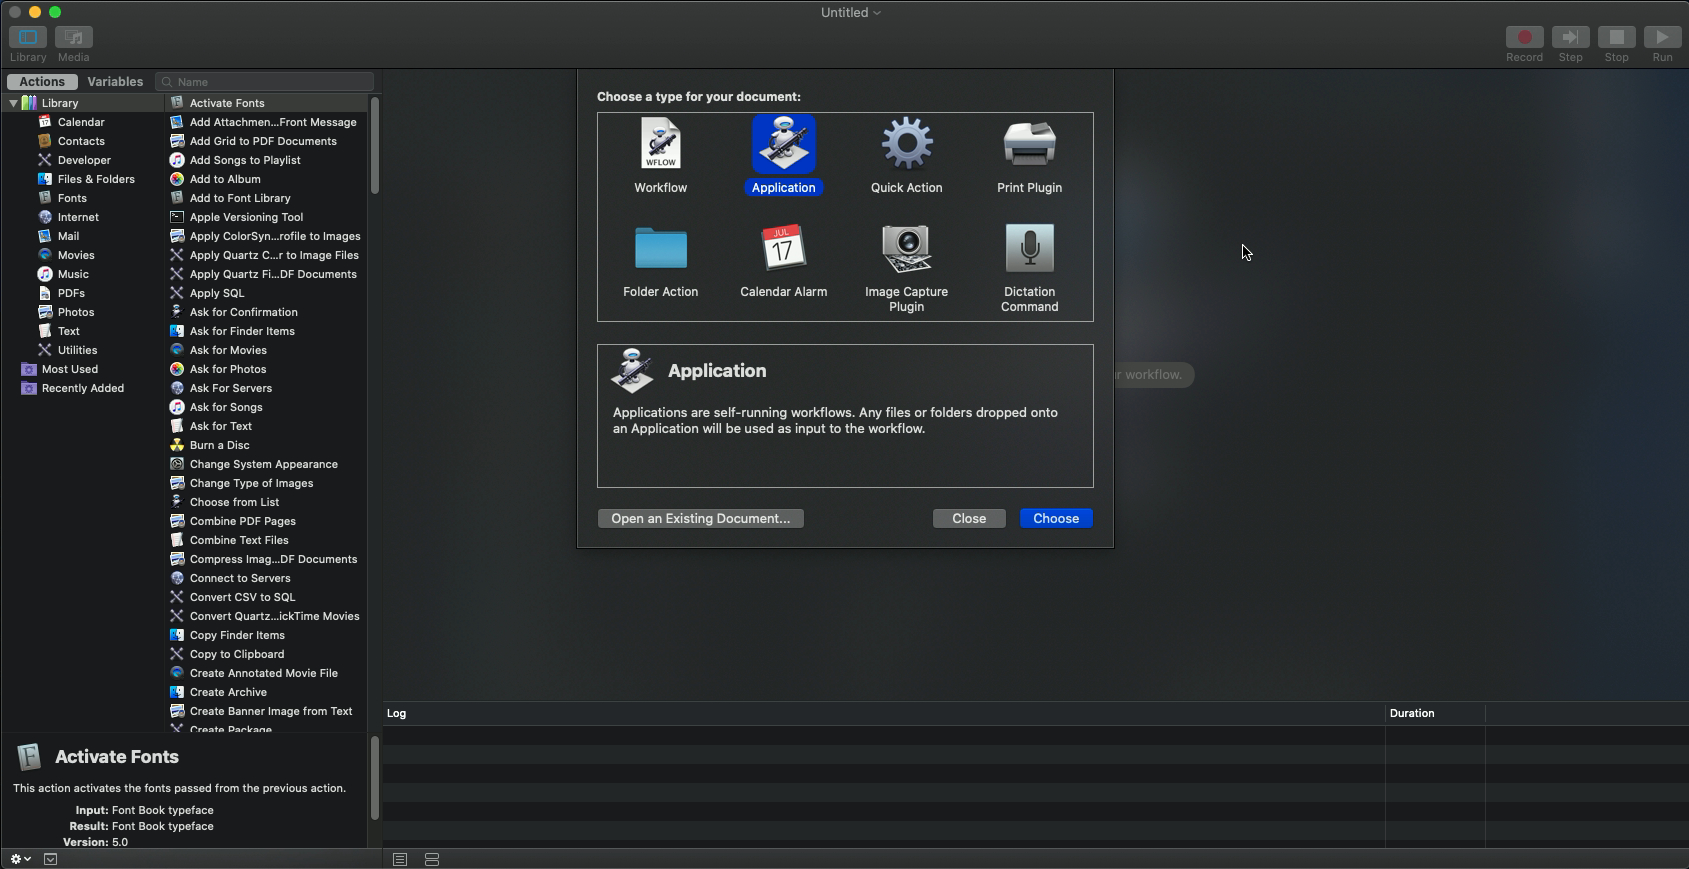Select the Fonts category
The image size is (1689, 869).
point(72,198)
